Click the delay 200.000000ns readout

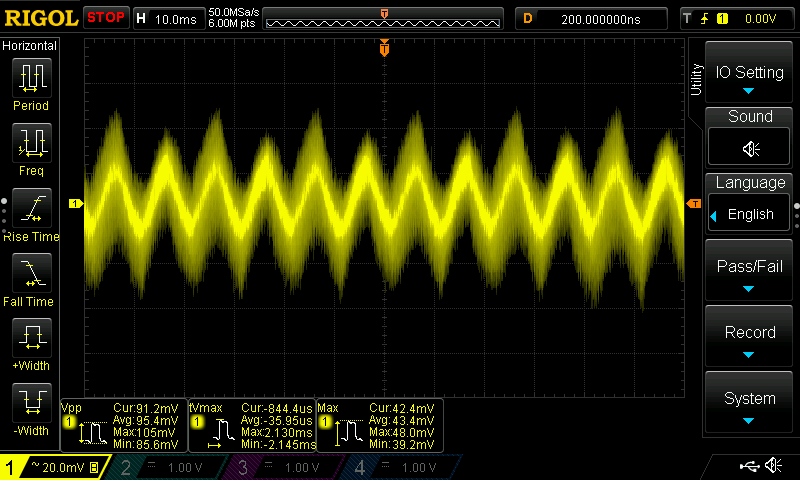601,19
